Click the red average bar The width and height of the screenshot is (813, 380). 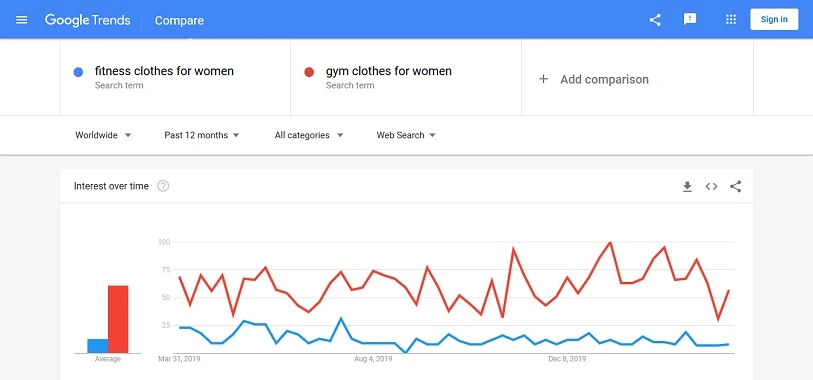point(118,319)
